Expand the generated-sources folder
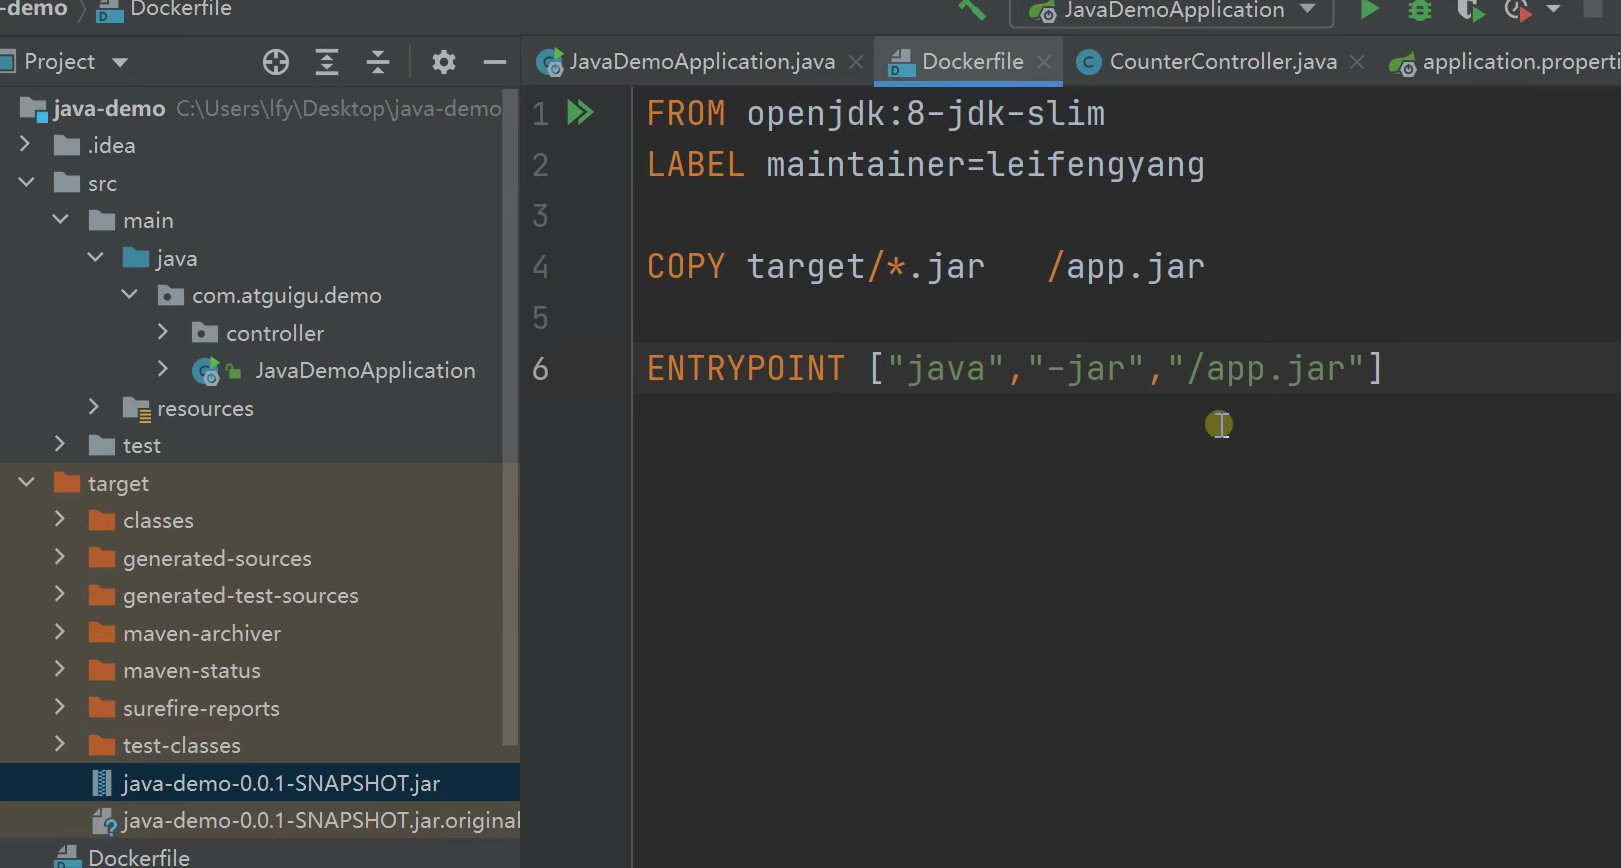 [x=60, y=557]
